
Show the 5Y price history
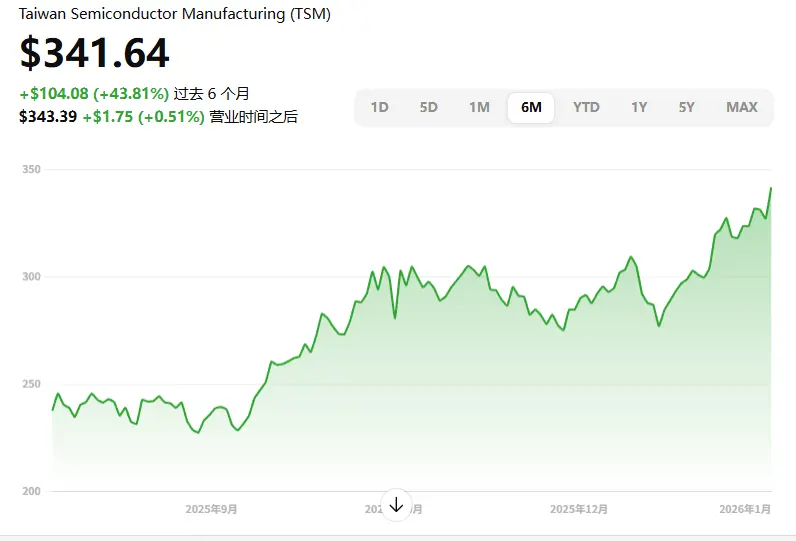coord(686,107)
